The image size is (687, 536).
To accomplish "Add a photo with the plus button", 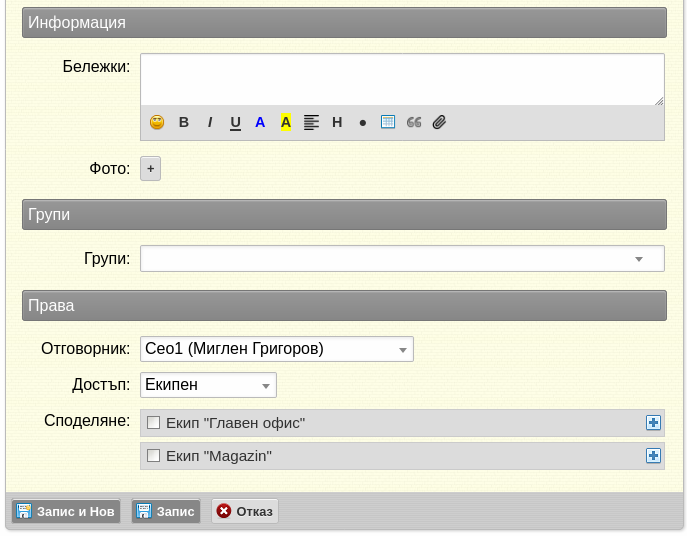I will pos(150,169).
